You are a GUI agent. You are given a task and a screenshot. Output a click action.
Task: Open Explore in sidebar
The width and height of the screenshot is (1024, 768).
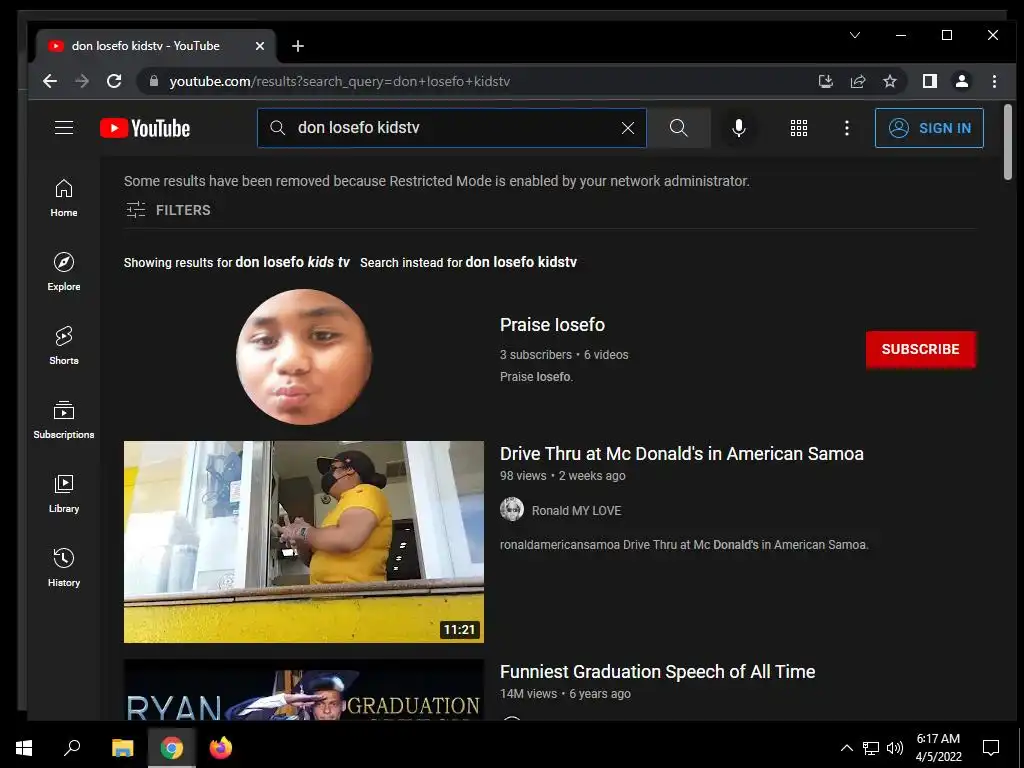pos(64,272)
